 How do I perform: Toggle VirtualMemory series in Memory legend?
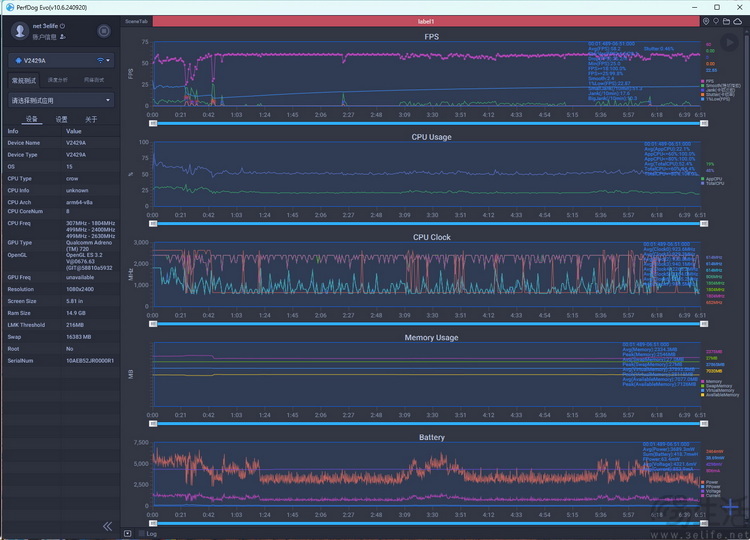pos(717,390)
